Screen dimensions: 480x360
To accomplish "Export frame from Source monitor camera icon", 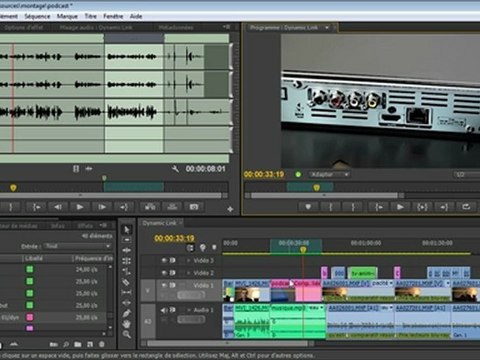I will click(x=194, y=207).
